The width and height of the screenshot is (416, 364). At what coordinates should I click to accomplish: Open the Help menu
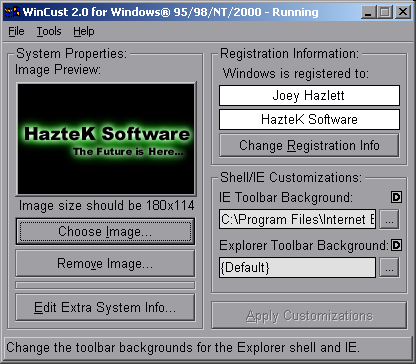pos(84,31)
